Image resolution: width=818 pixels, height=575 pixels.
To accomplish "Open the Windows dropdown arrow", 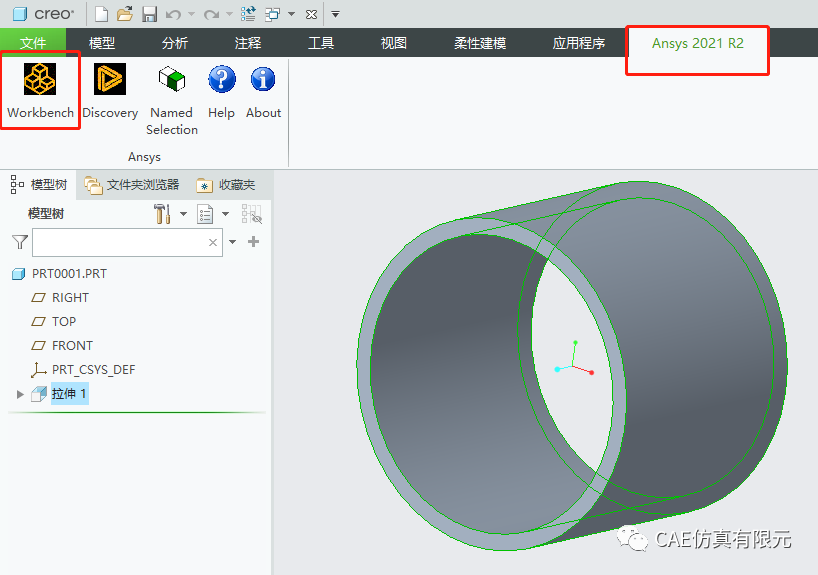I will pyautogui.click(x=292, y=15).
